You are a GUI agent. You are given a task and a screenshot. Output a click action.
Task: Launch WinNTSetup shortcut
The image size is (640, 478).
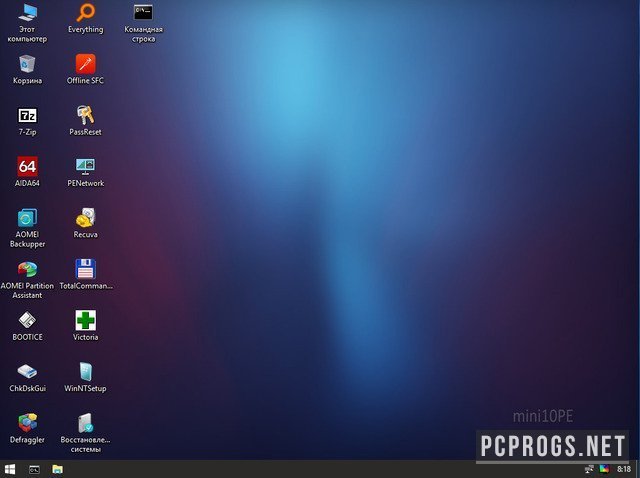(x=85, y=377)
